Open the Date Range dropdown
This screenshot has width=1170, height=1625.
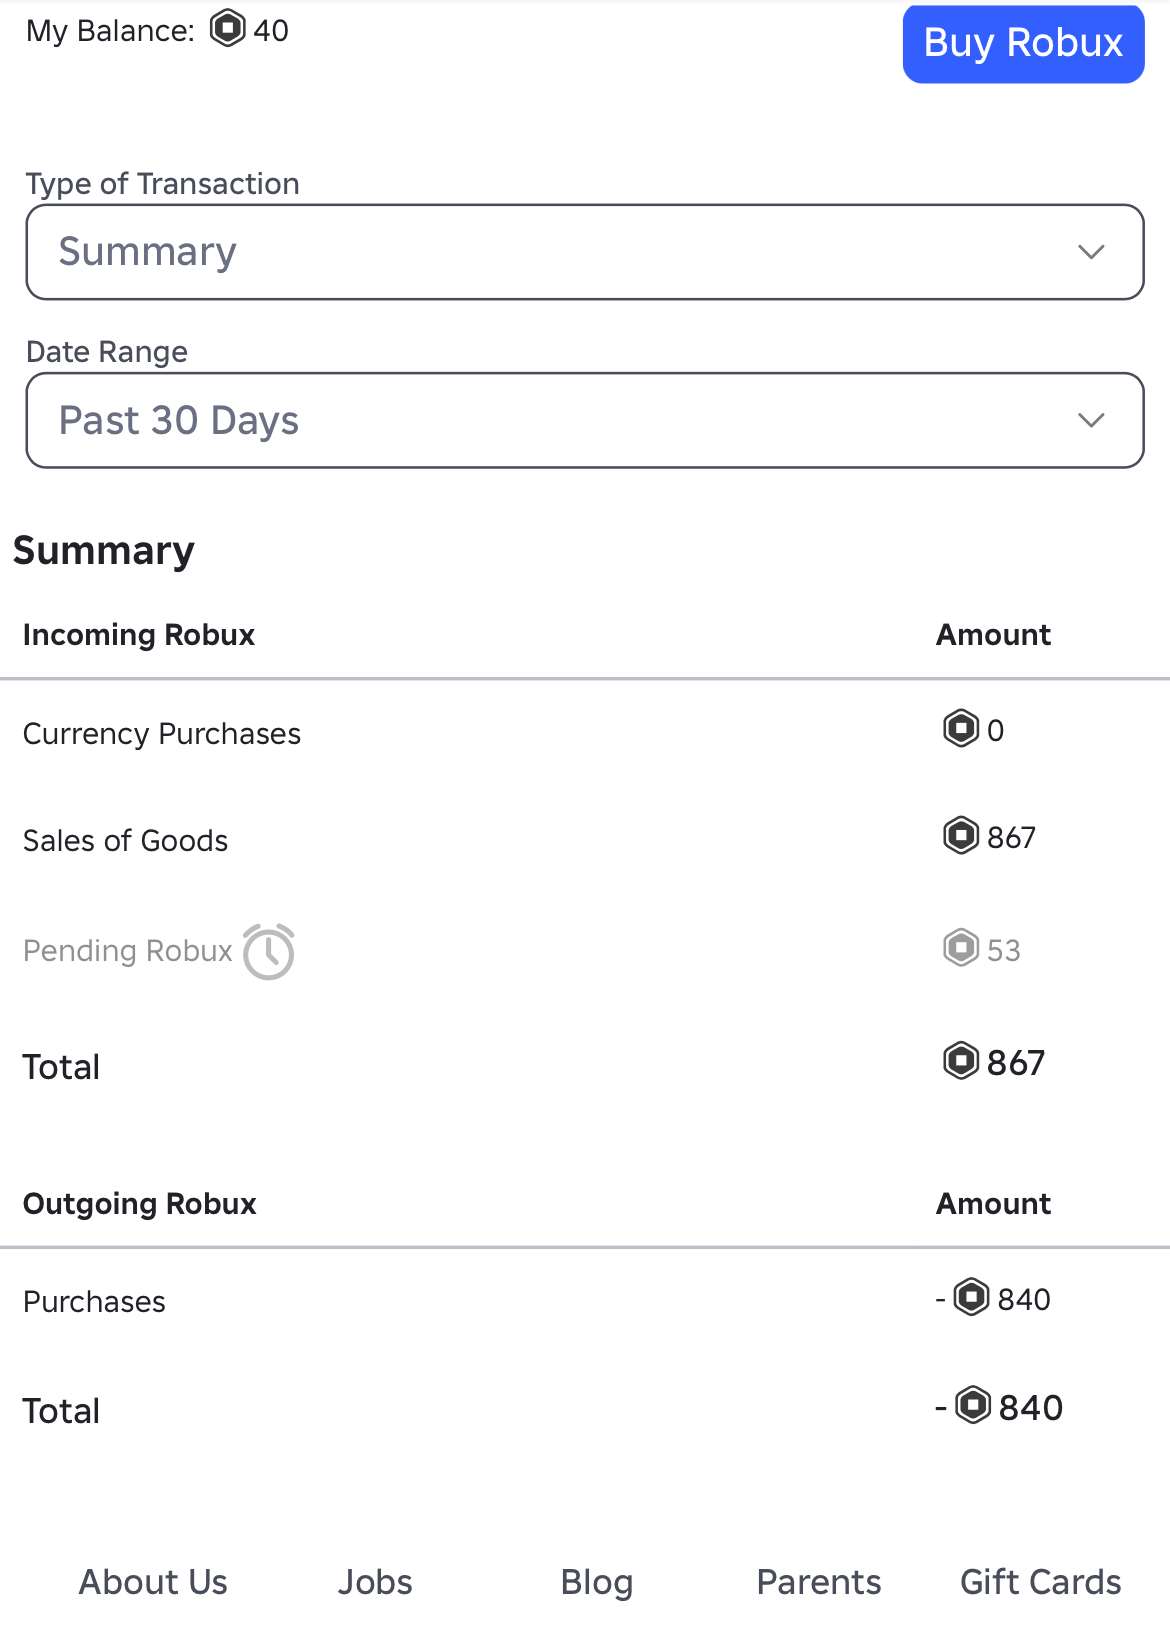click(x=585, y=420)
